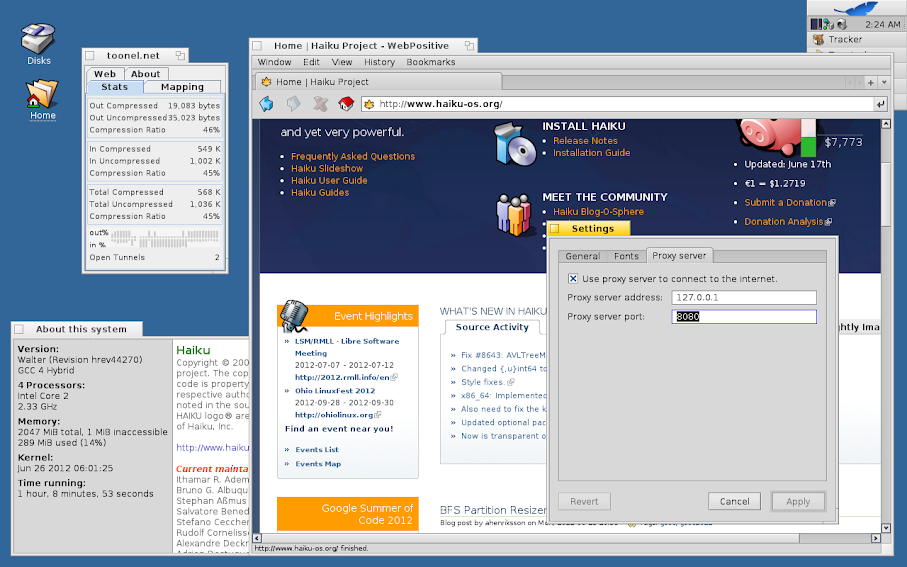Click the home page icon in WebPositive toolbar
Screen dimensions: 907x567
point(346,104)
